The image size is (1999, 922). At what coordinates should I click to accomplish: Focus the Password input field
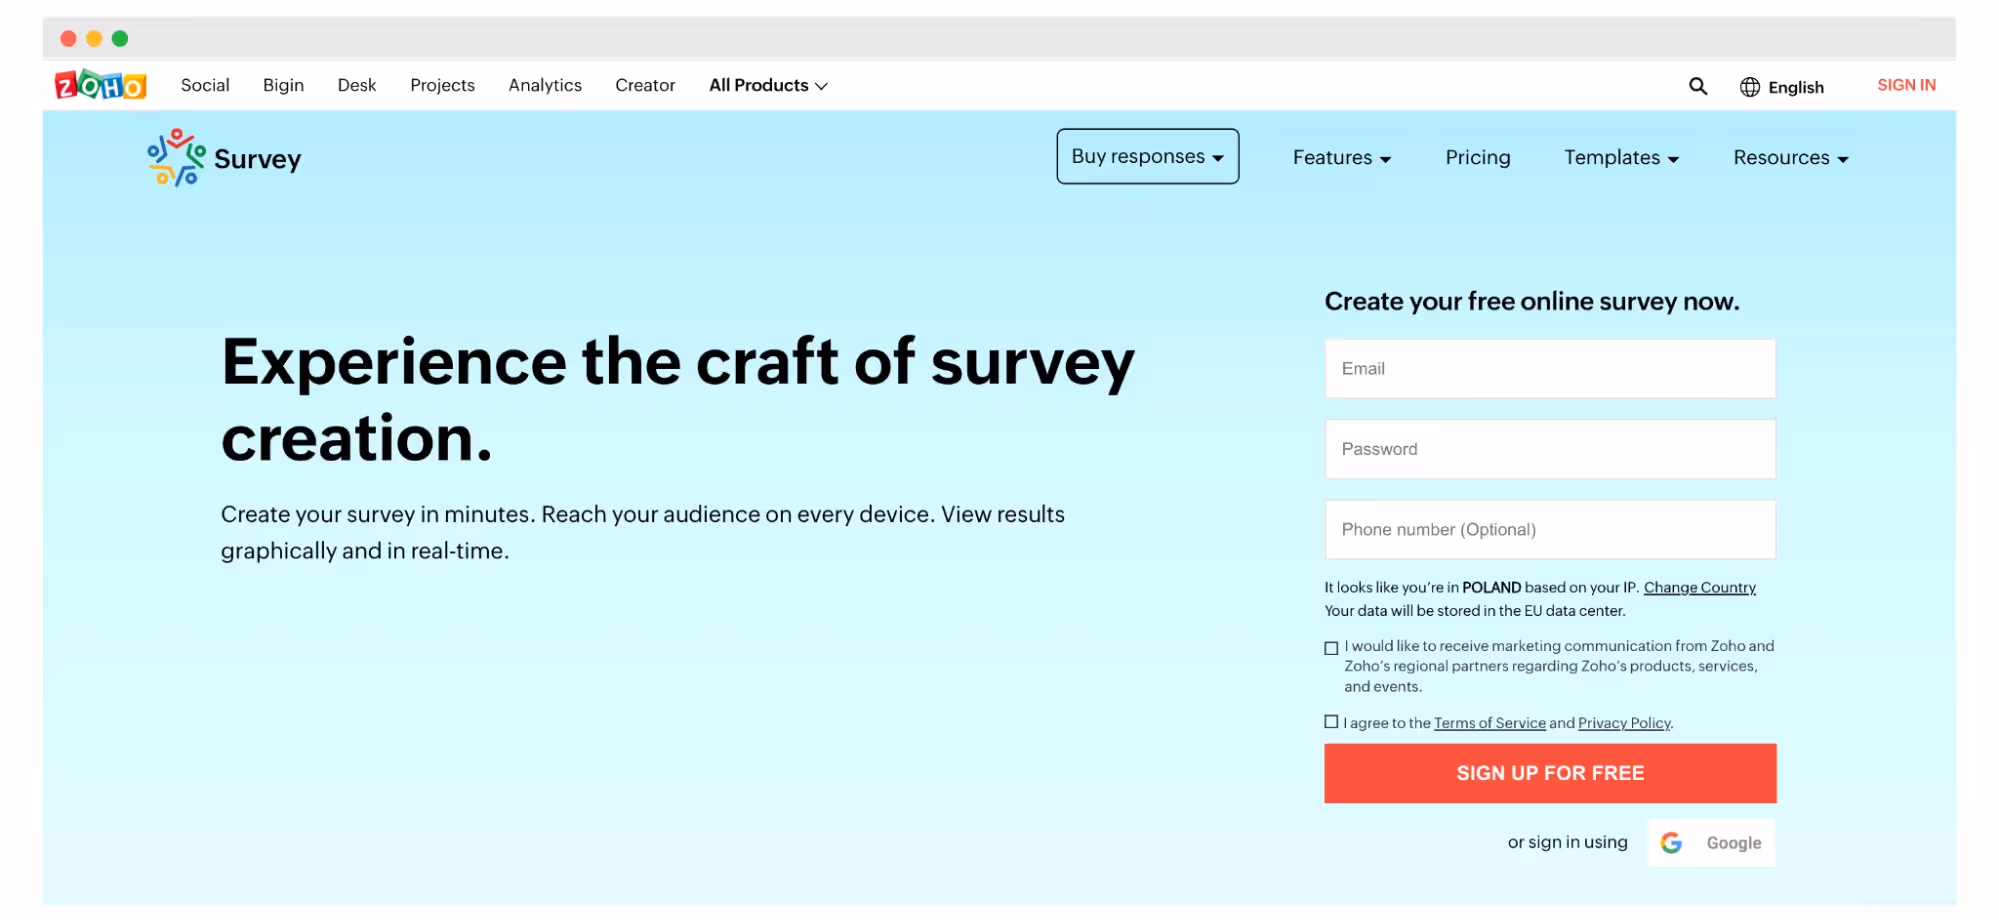point(1550,449)
